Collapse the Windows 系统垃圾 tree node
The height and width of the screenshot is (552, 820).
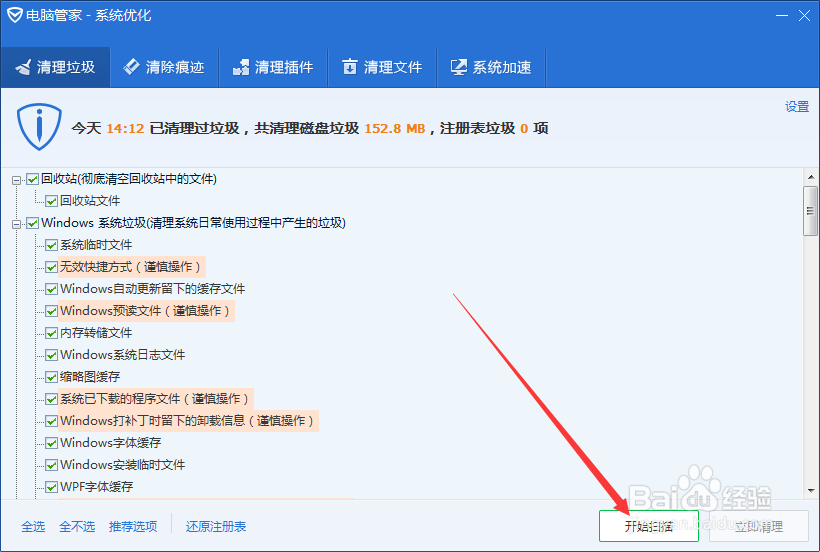point(16,224)
